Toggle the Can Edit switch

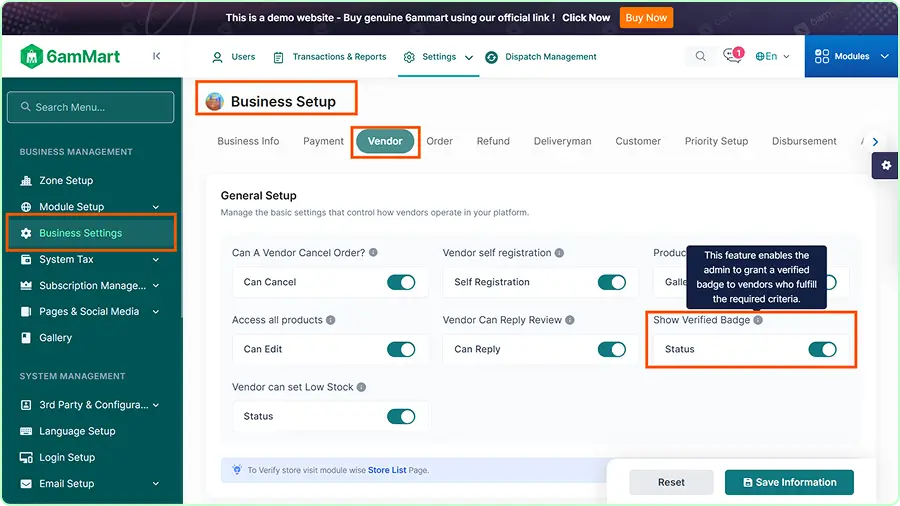pos(401,349)
